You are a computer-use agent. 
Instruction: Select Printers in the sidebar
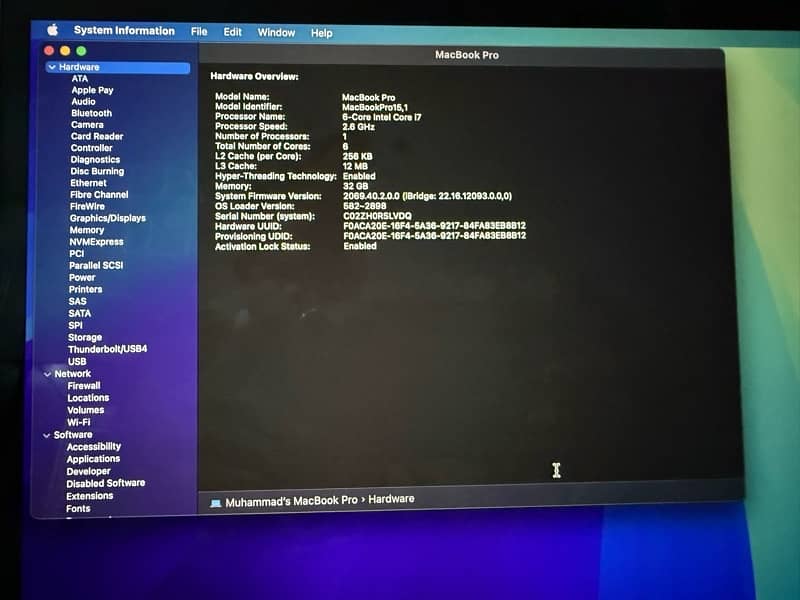(x=85, y=290)
